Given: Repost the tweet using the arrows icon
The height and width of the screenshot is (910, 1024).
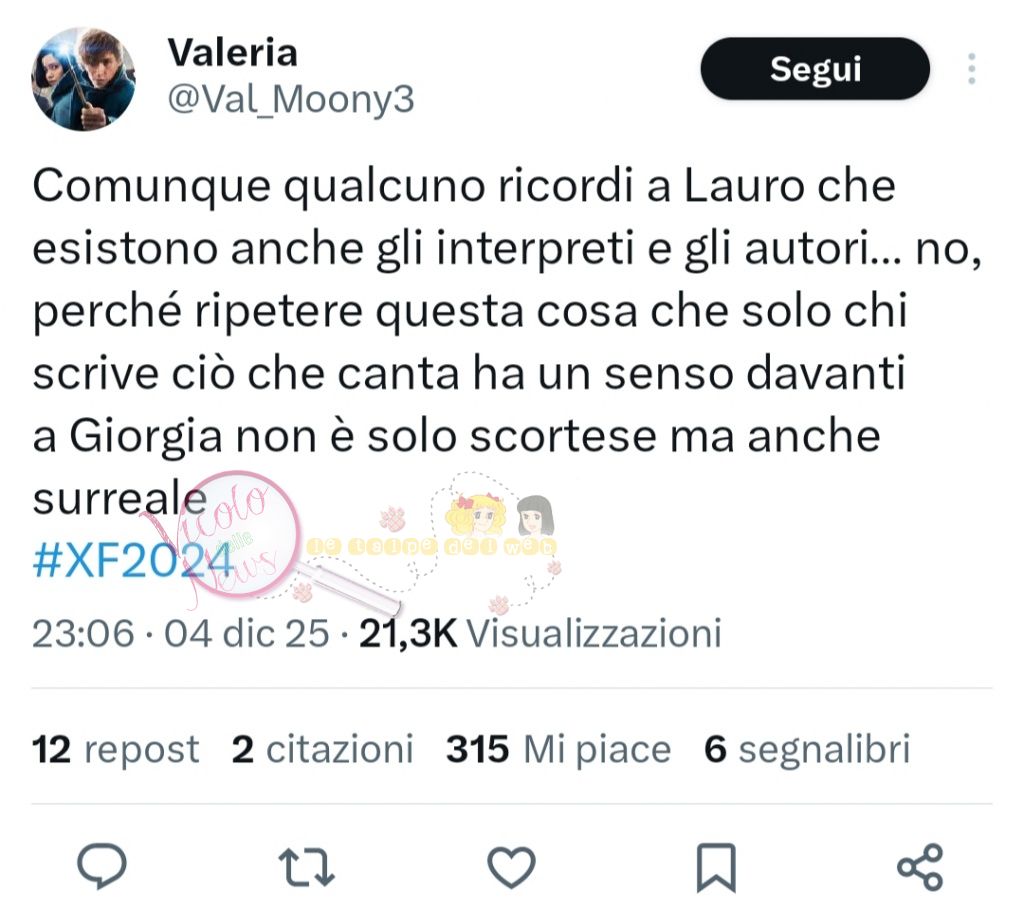Looking at the screenshot, I should [x=306, y=867].
